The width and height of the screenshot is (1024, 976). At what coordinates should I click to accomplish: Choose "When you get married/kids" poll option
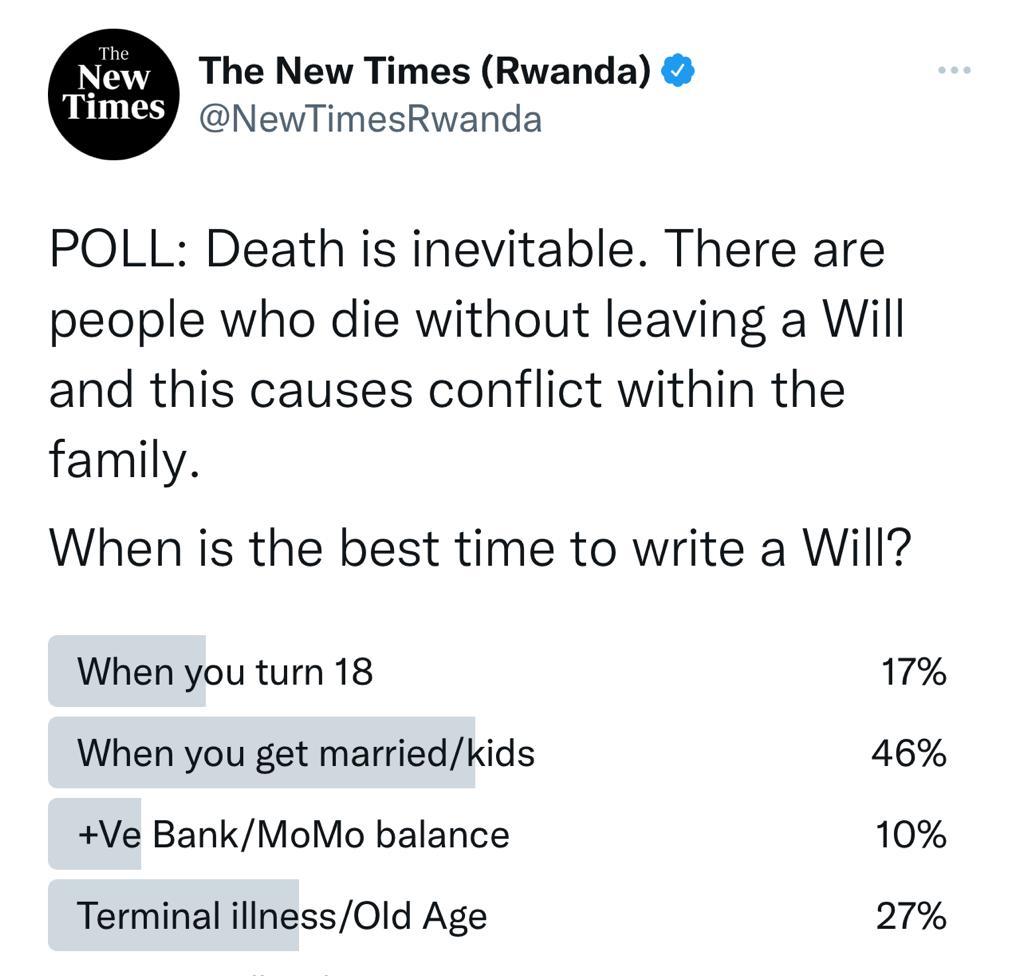306,752
